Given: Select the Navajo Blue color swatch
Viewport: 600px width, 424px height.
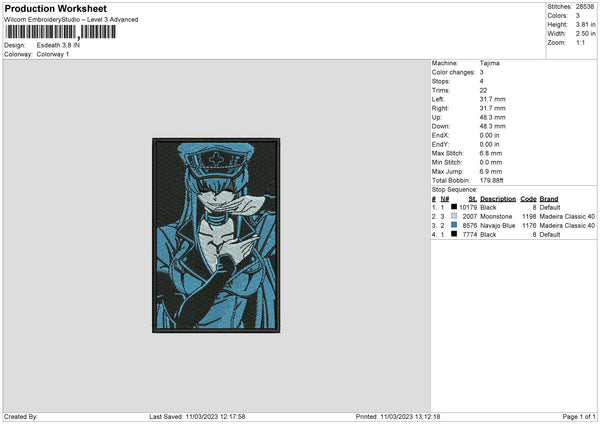Looking at the screenshot, I should pos(454,225).
